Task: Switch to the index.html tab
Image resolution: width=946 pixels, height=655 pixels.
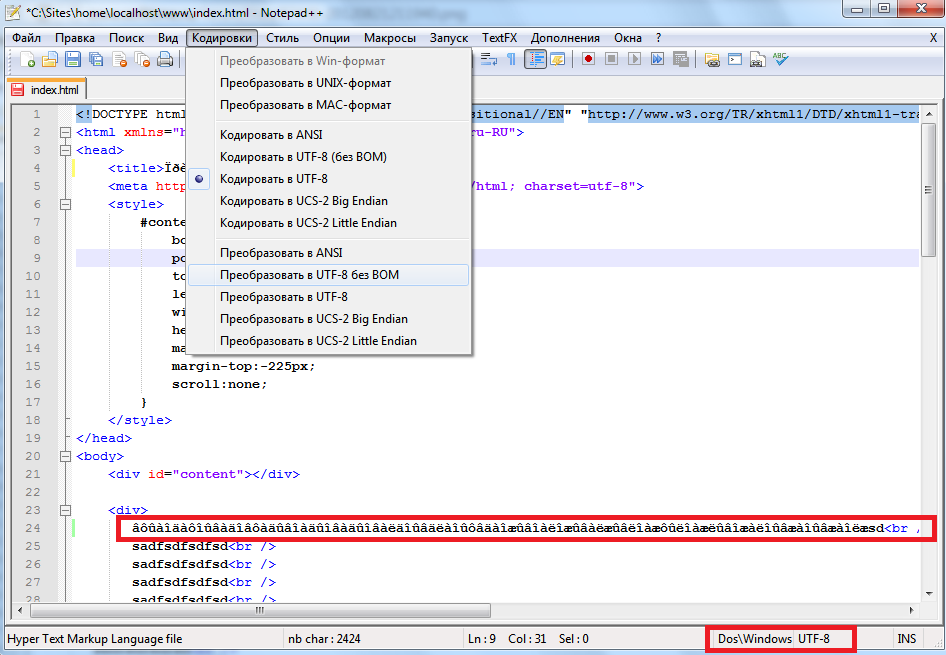Action: pos(47,90)
